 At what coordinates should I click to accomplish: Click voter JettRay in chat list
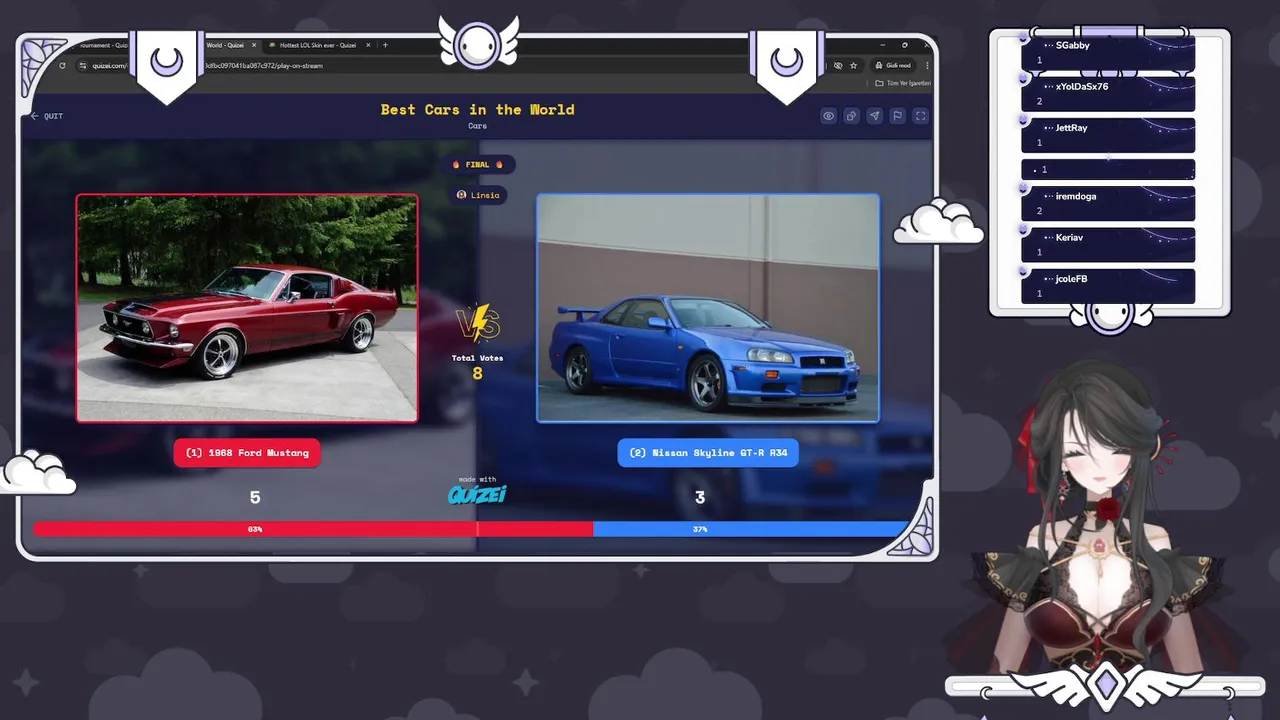click(x=1108, y=135)
